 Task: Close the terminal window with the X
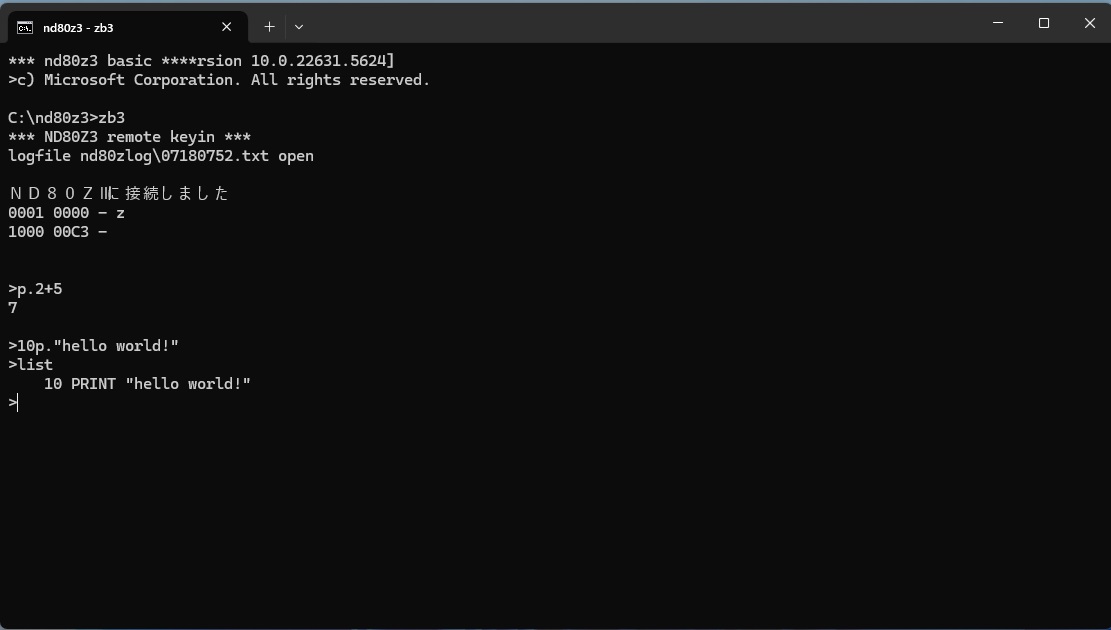coord(1090,23)
